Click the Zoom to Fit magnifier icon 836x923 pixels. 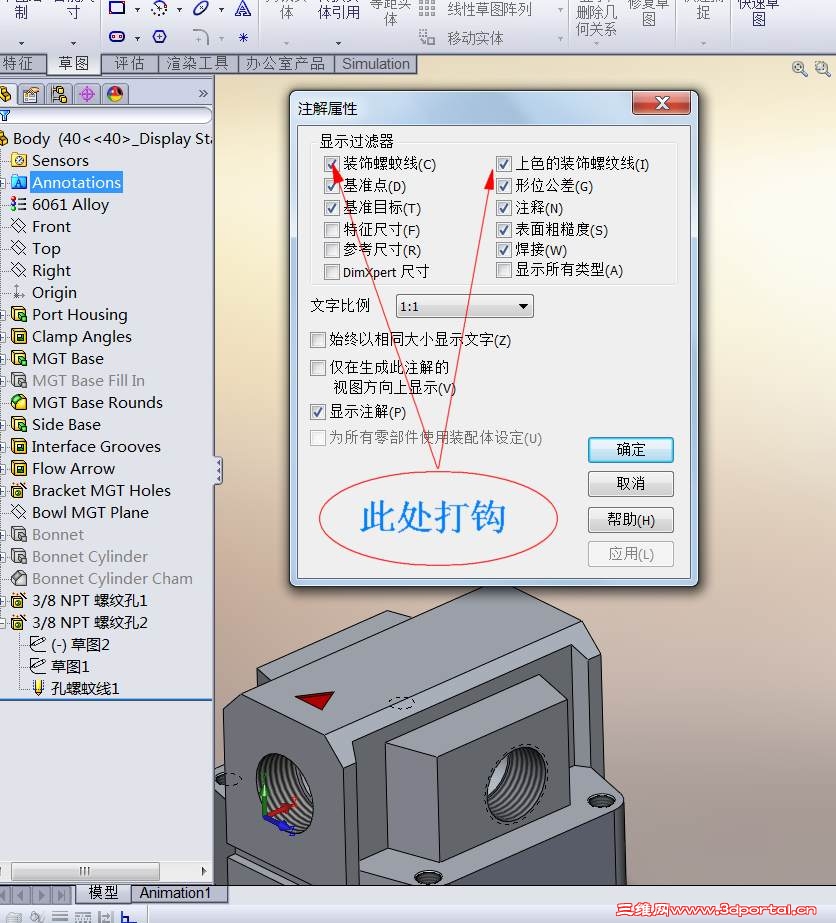point(799,69)
